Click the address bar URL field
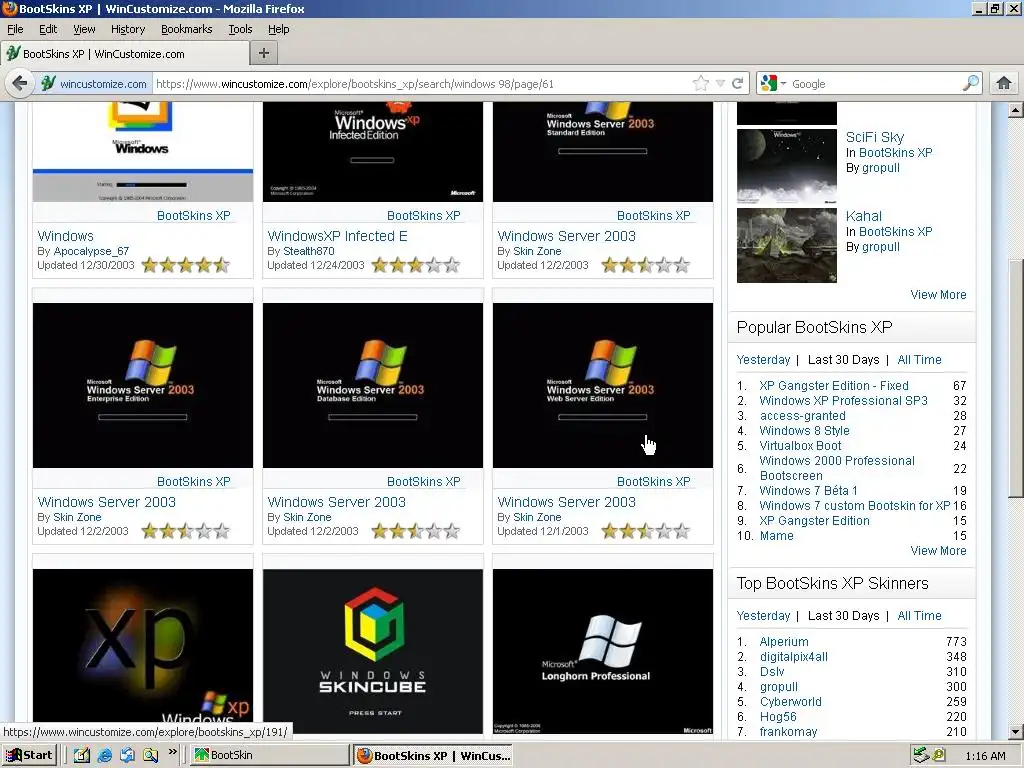Viewport: 1024px width, 768px height. click(421, 84)
